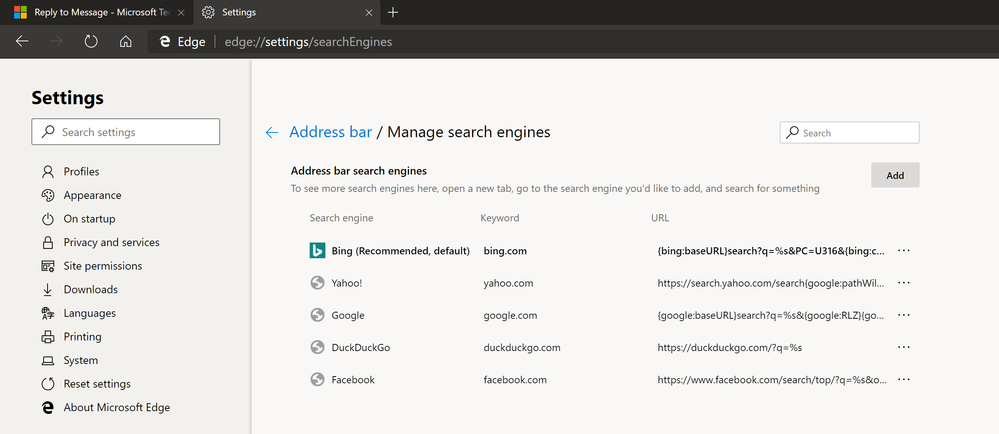Close the Settings tab

pyautogui.click(x=369, y=13)
